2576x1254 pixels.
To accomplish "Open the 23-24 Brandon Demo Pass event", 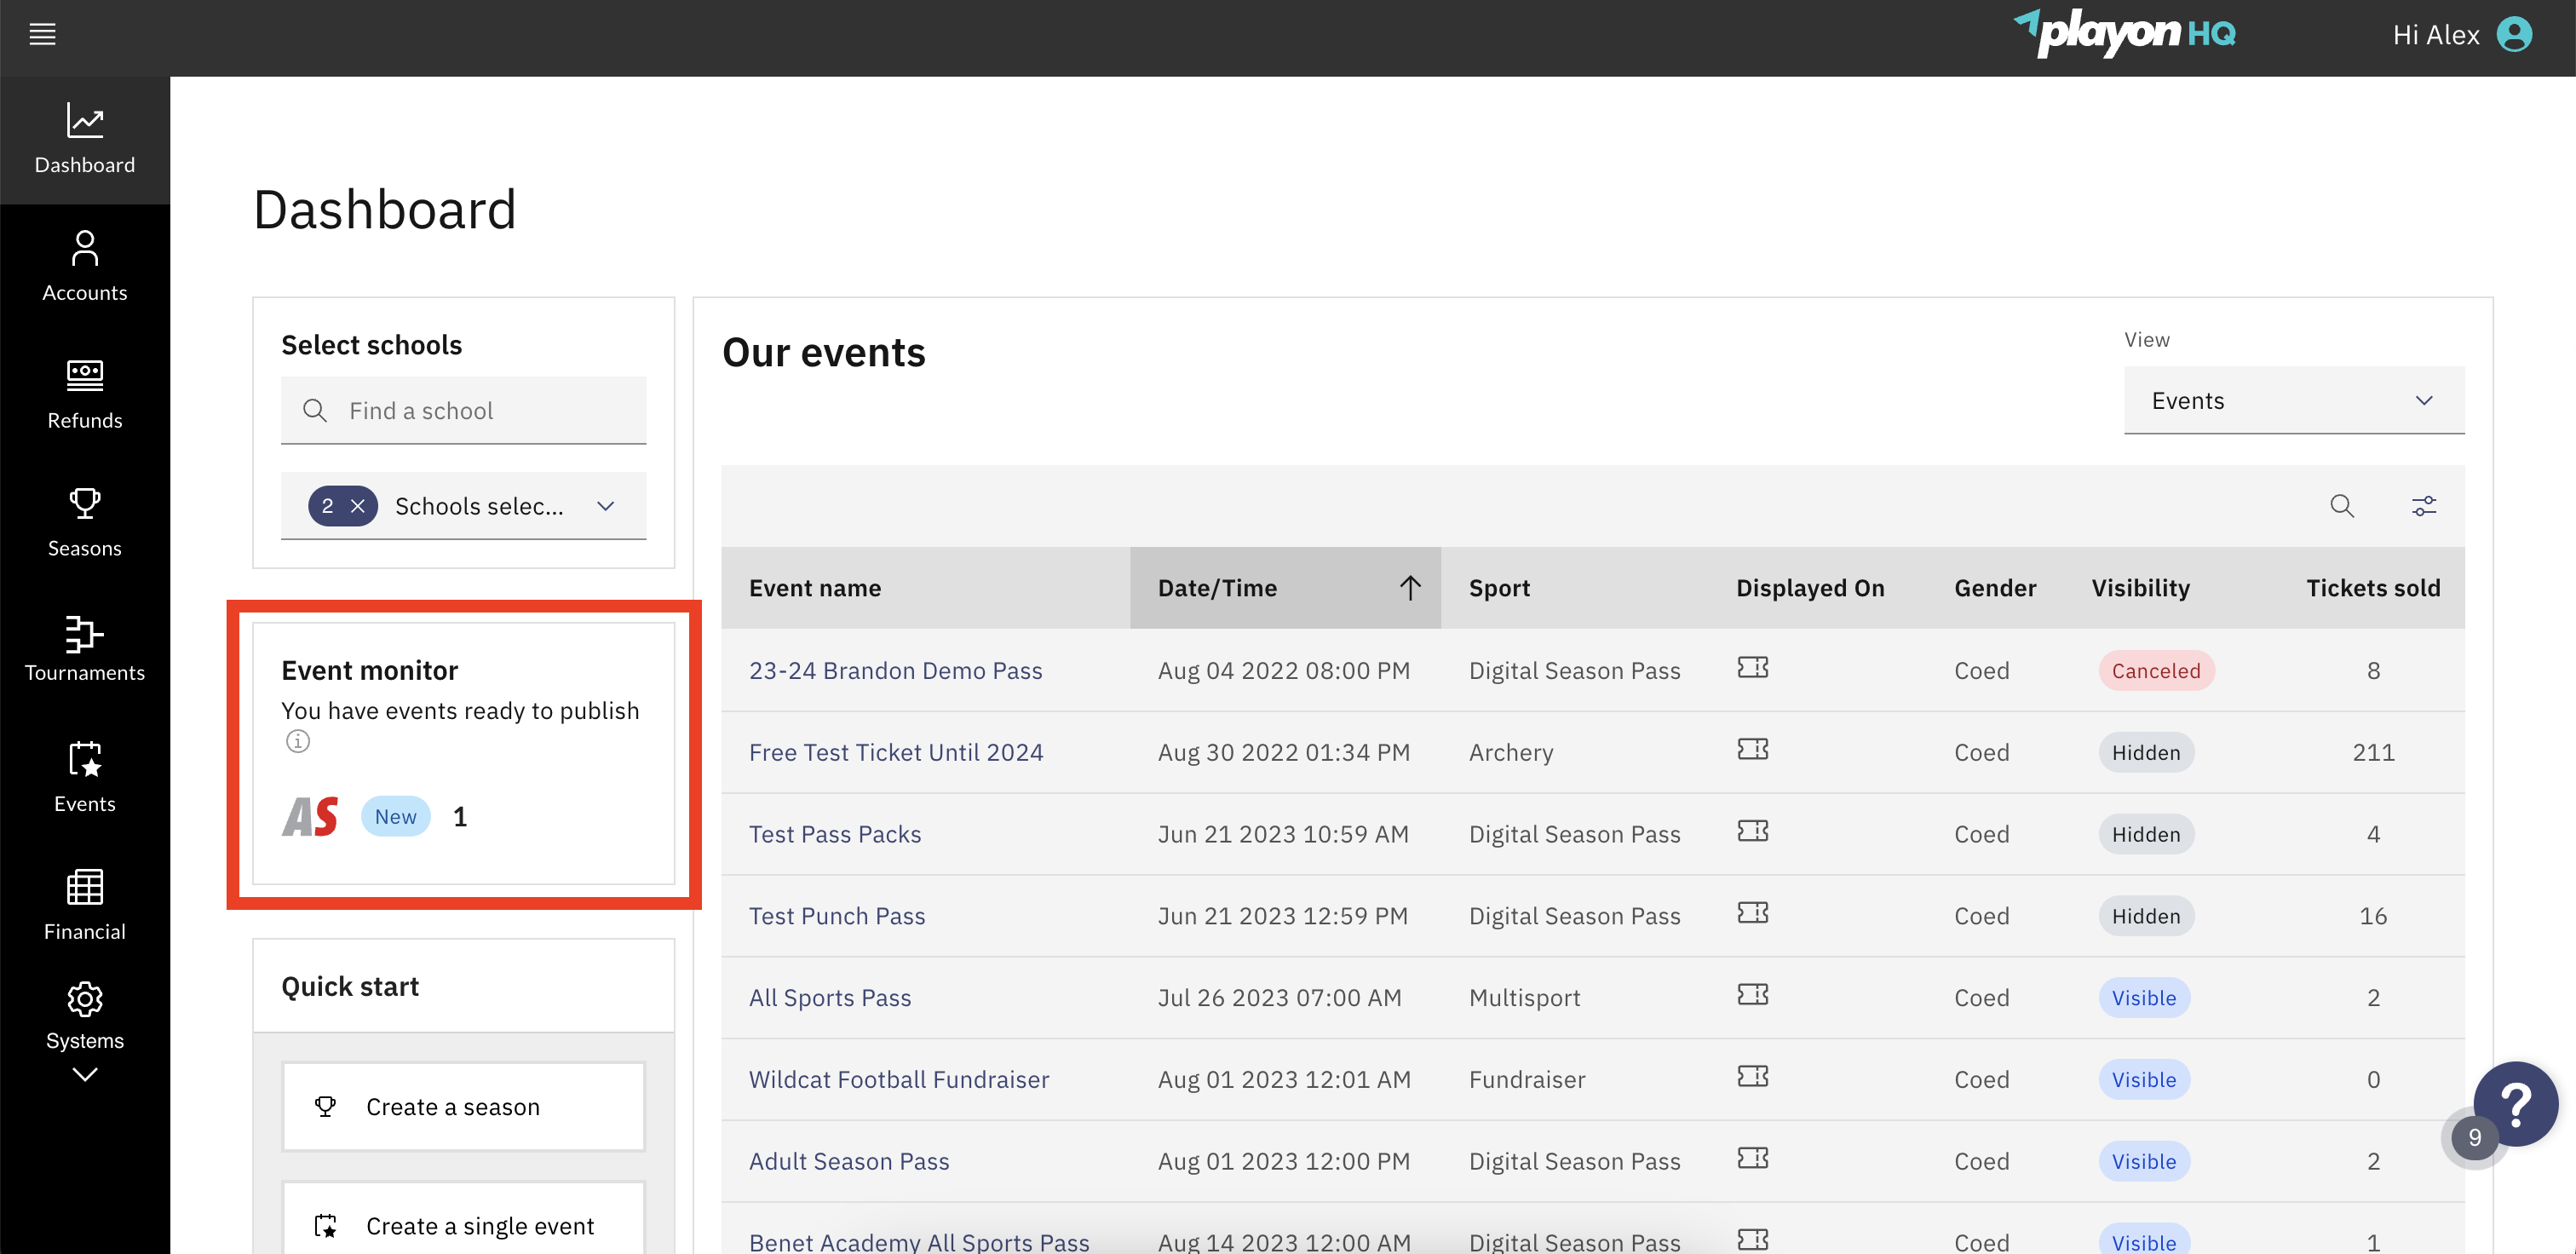I will point(895,670).
